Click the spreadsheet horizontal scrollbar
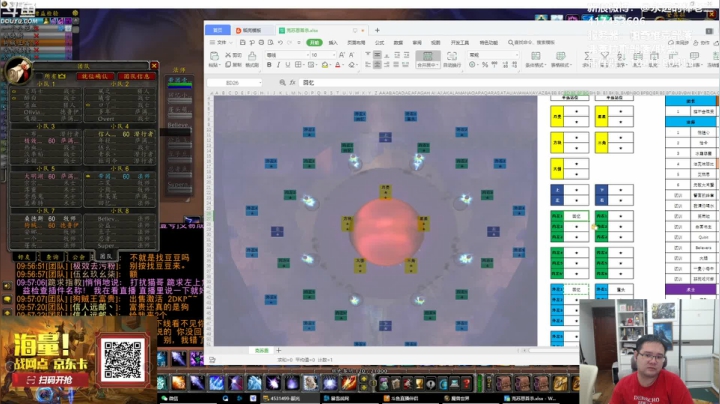 (553, 350)
